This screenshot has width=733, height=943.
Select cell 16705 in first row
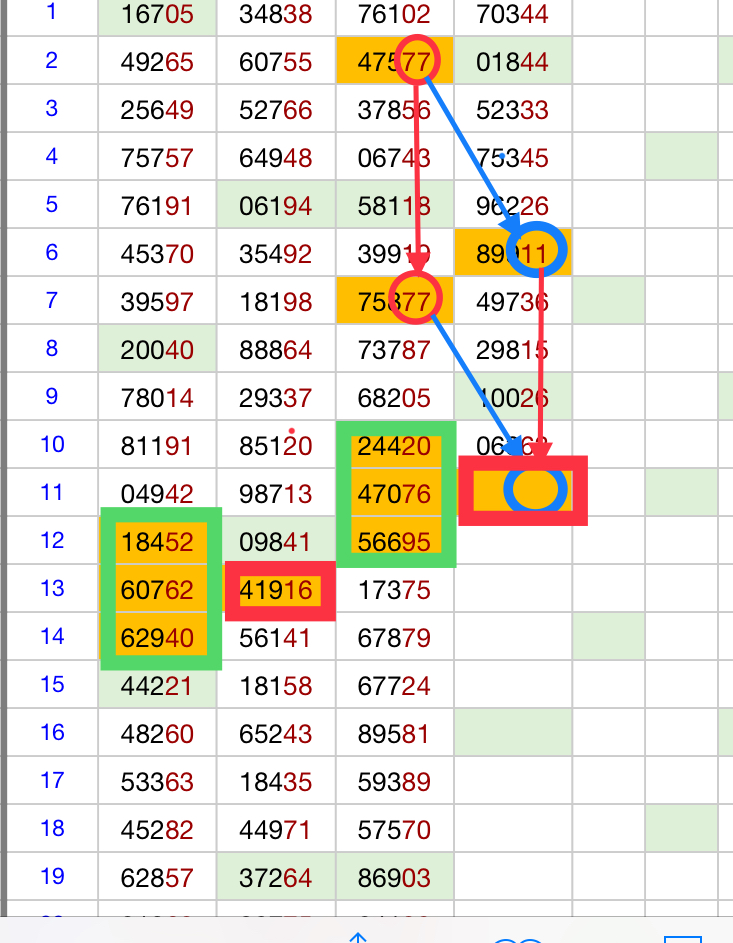157,14
